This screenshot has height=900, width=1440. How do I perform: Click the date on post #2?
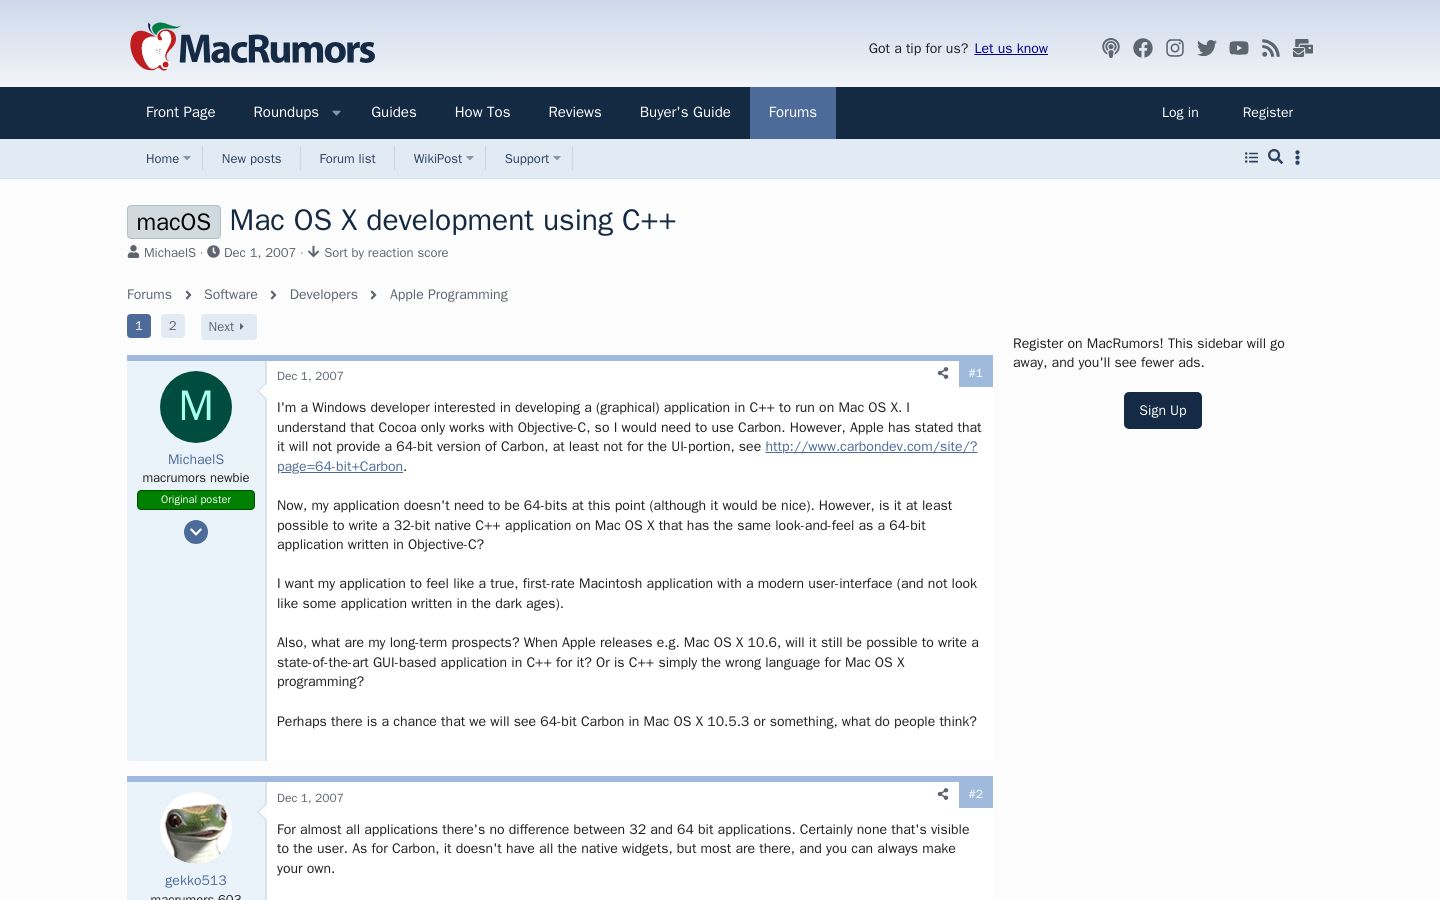point(310,798)
